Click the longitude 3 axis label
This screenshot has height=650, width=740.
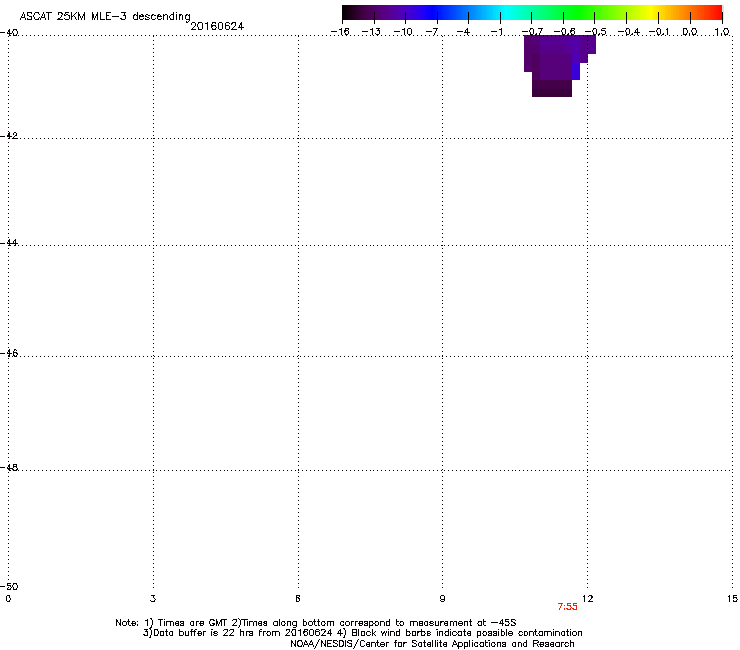pos(153,599)
